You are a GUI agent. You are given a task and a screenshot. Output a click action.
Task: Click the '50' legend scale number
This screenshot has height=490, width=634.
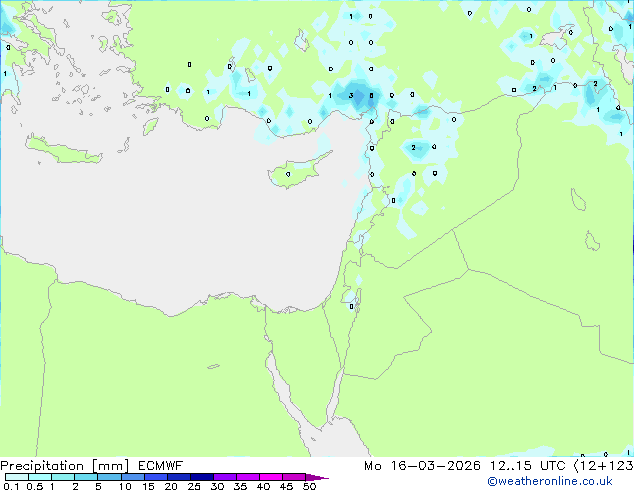[309, 486]
